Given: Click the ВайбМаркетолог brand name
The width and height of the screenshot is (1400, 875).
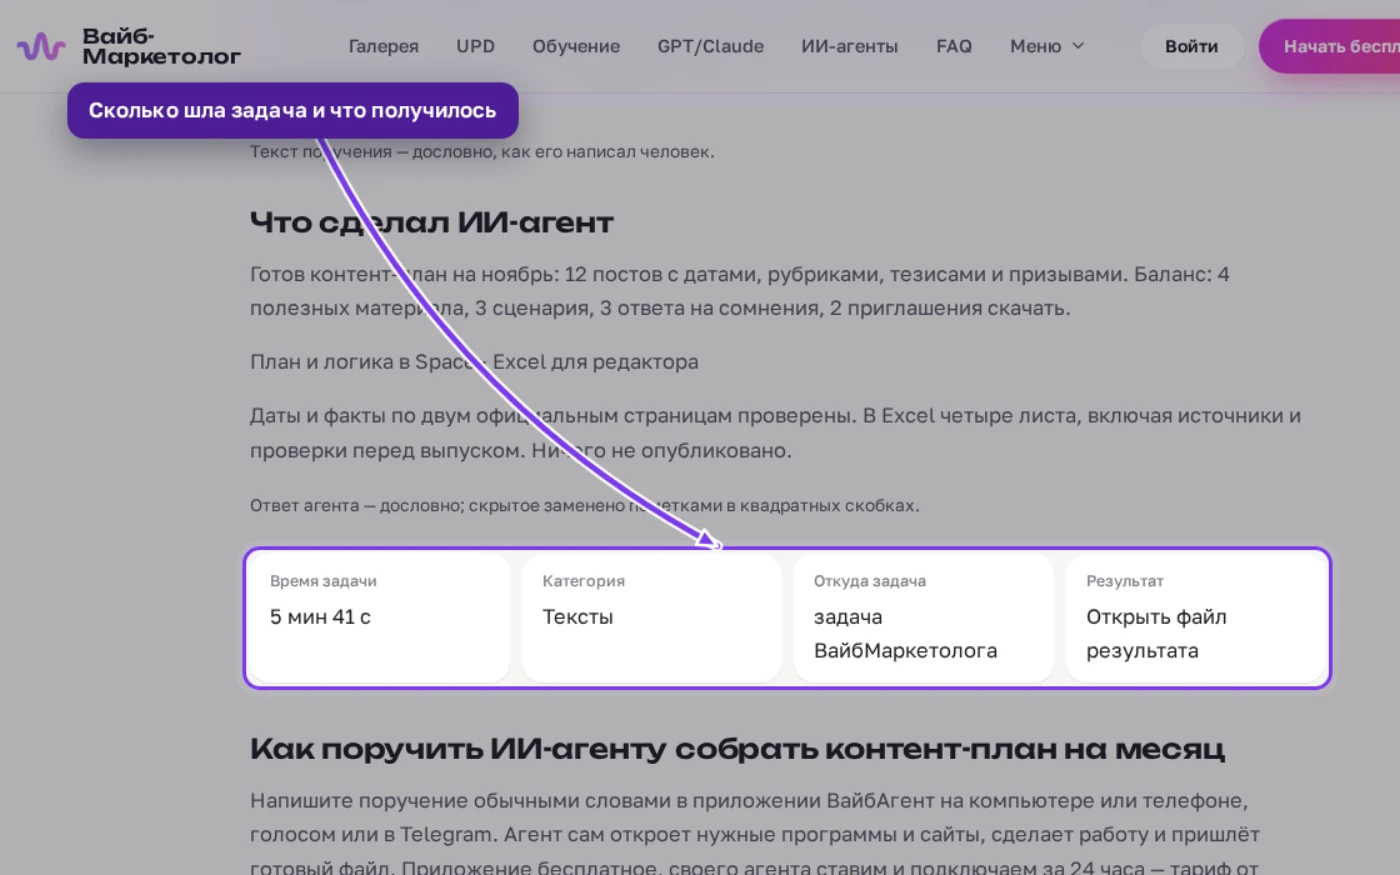Looking at the screenshot, I should click(161, 46).
